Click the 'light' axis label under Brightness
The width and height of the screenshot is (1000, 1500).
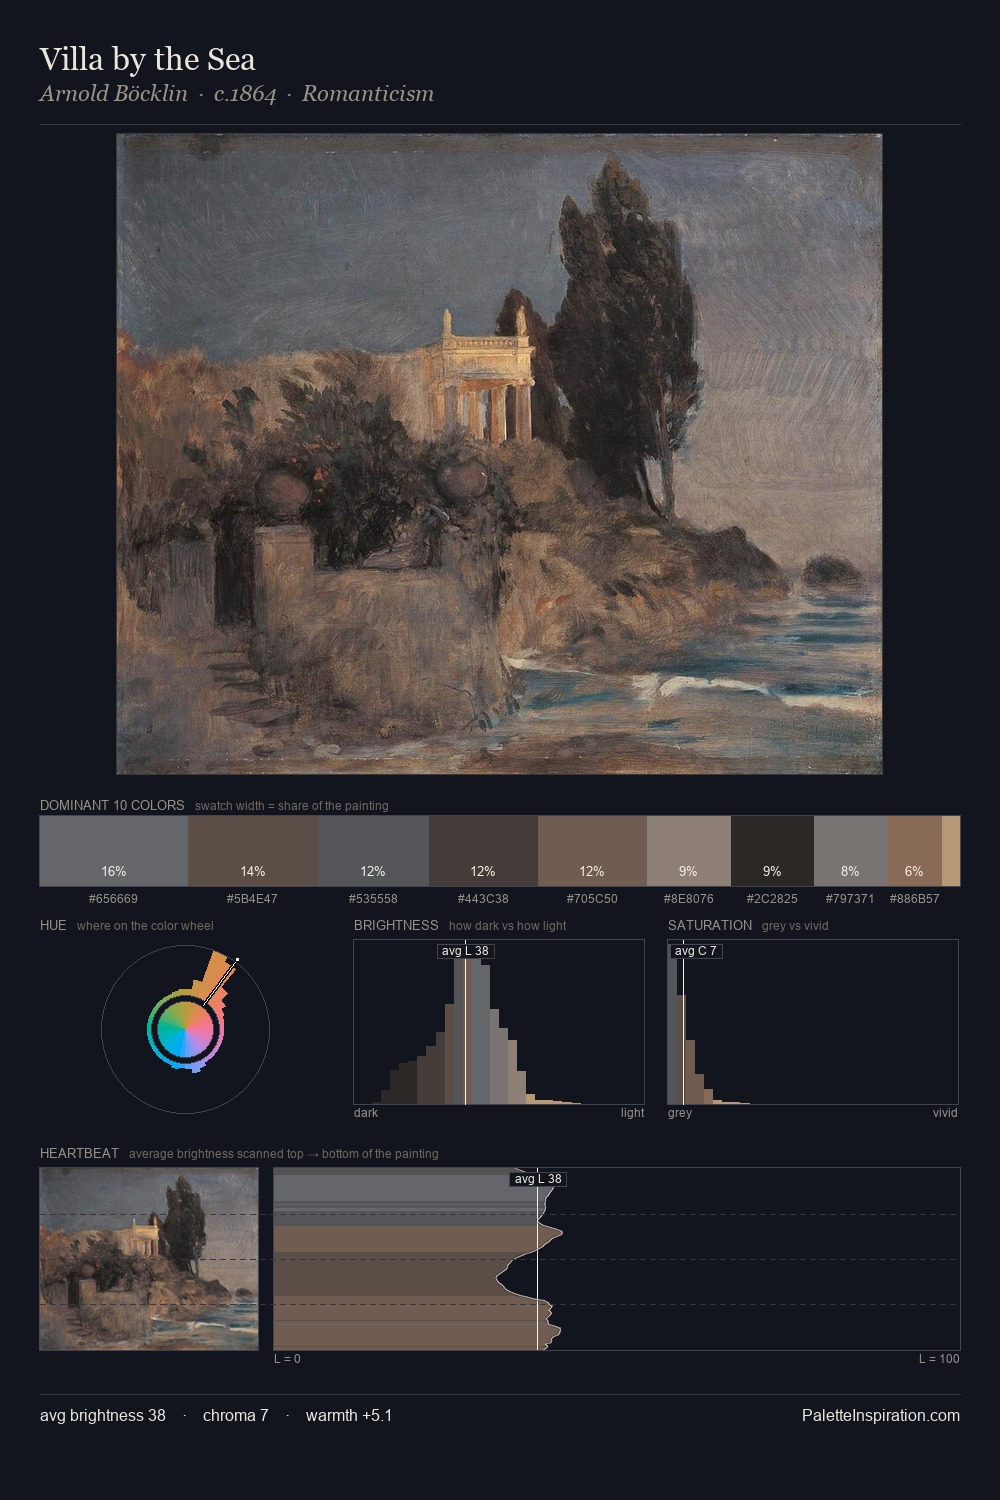click(x=633, y=1113)
